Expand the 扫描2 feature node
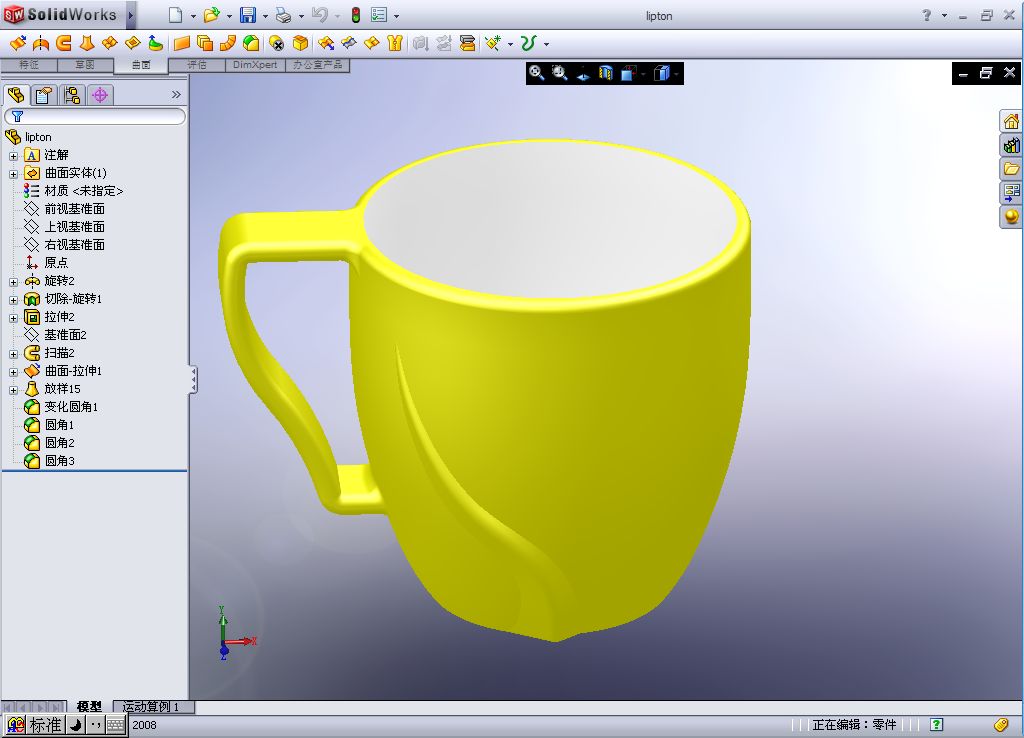Screen dimensions: 1024x738 [13, 354]
